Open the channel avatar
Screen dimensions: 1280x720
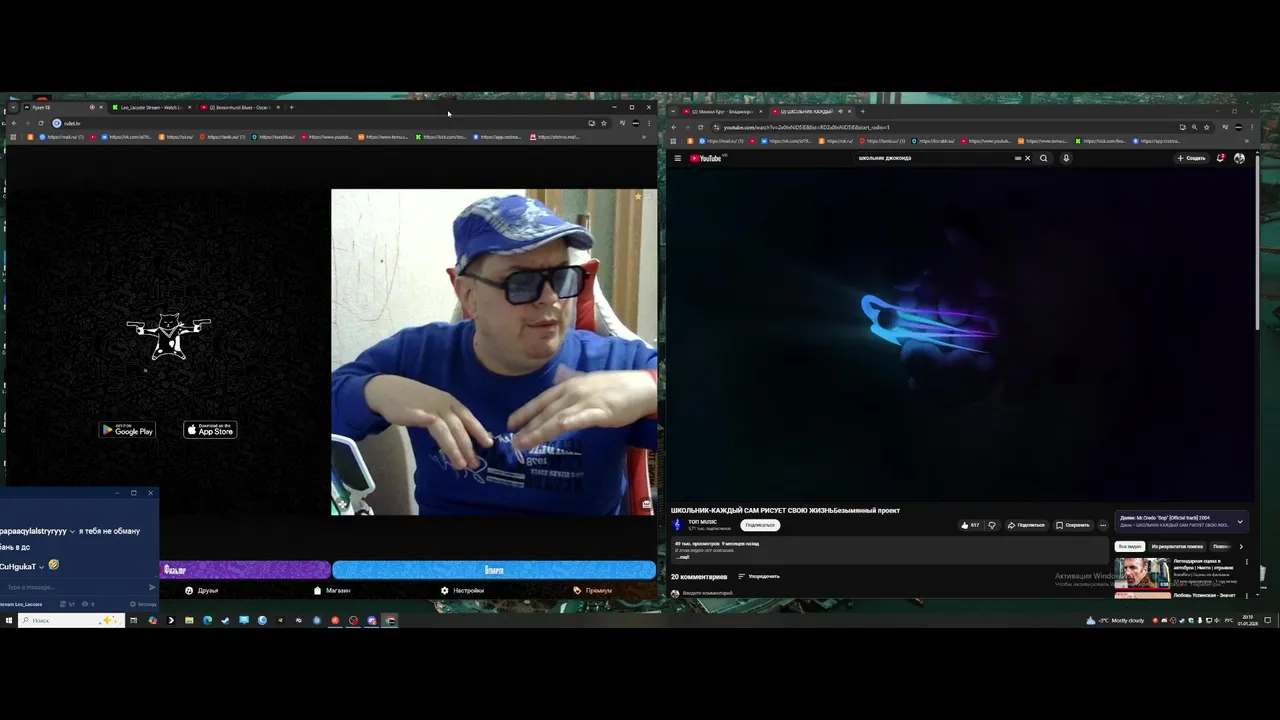pos(677,524)
